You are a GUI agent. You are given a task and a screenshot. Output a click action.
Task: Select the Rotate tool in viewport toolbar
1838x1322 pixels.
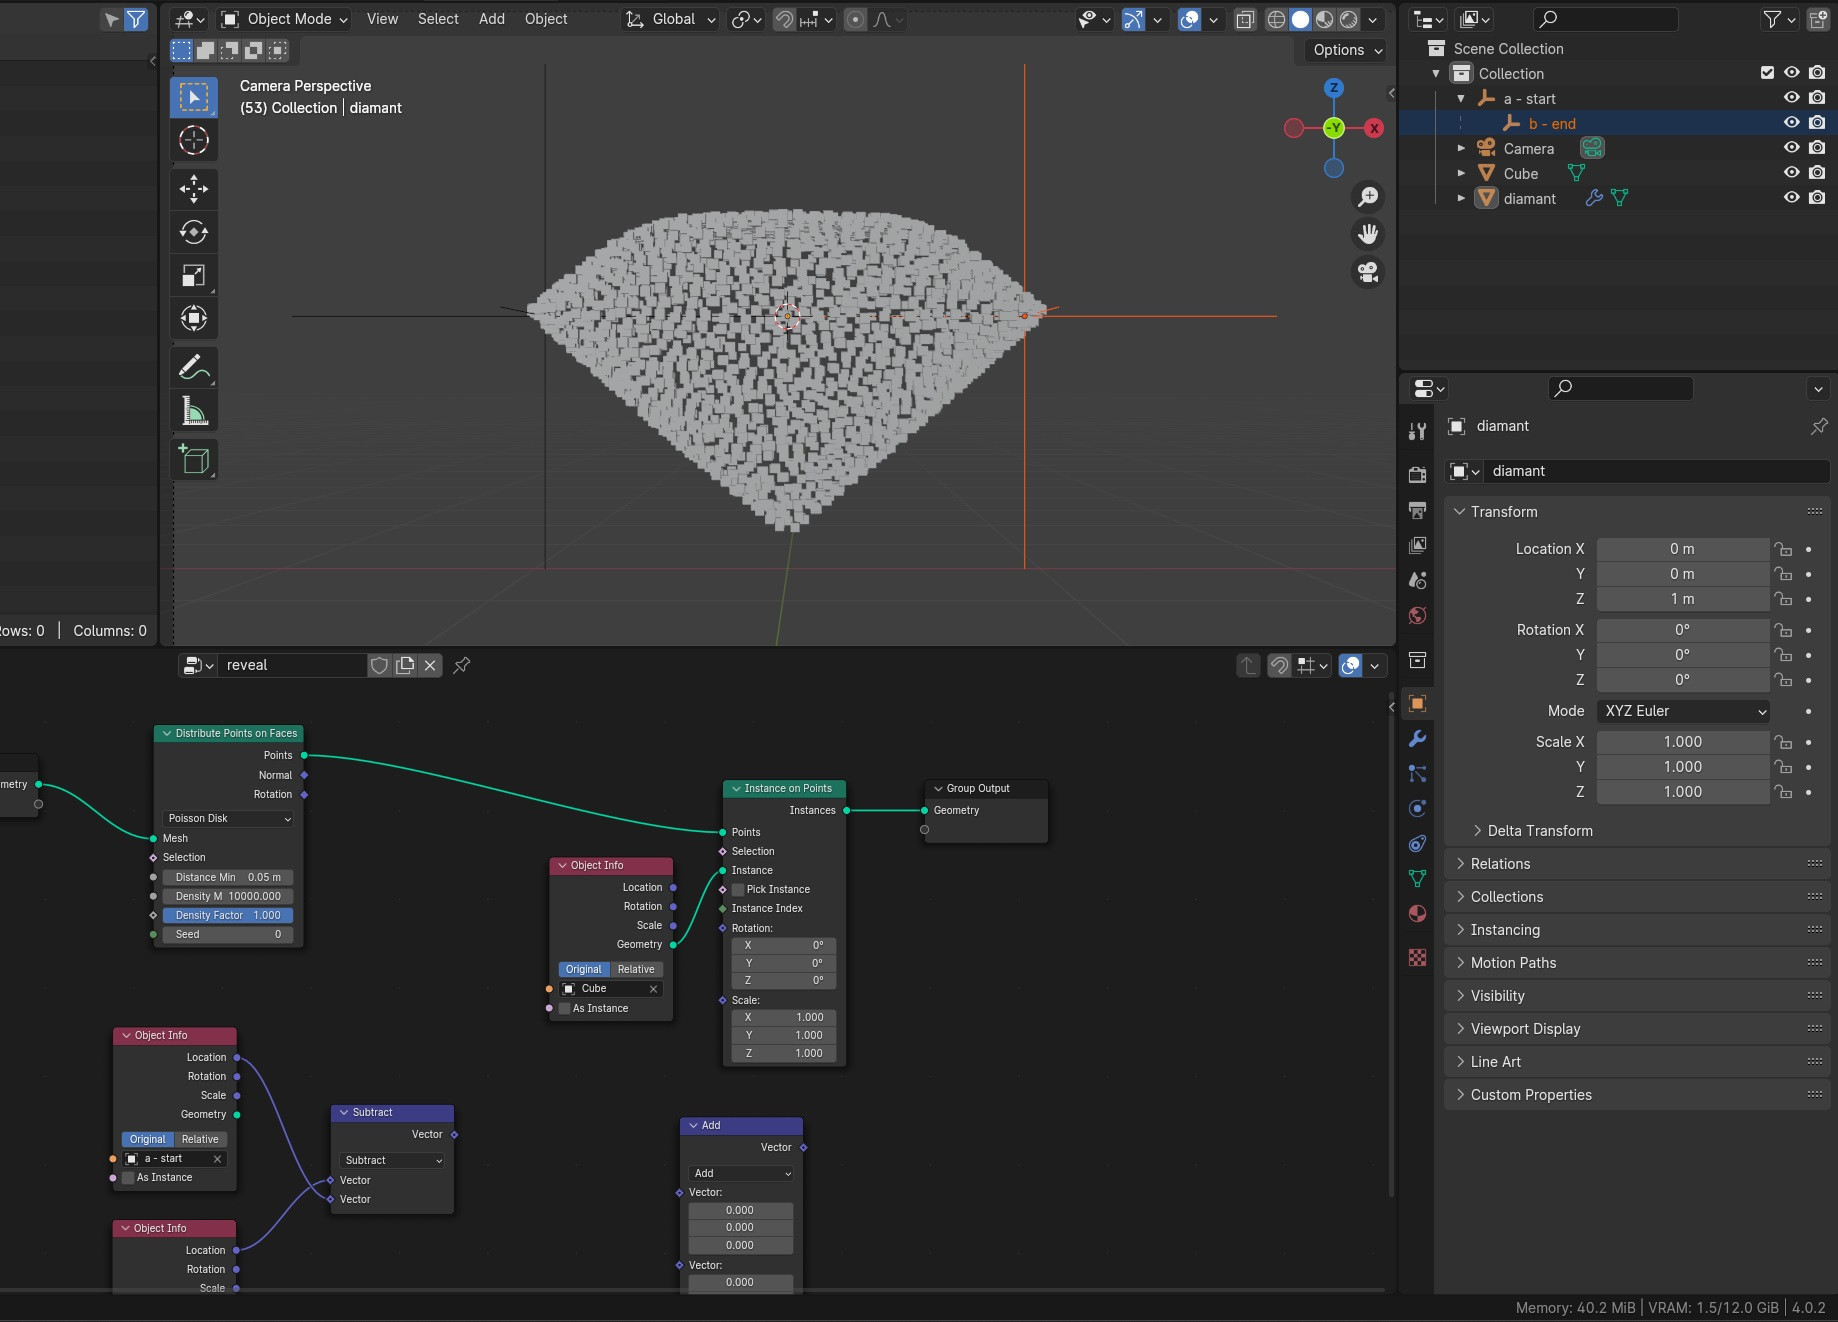[x=193, y=233]
